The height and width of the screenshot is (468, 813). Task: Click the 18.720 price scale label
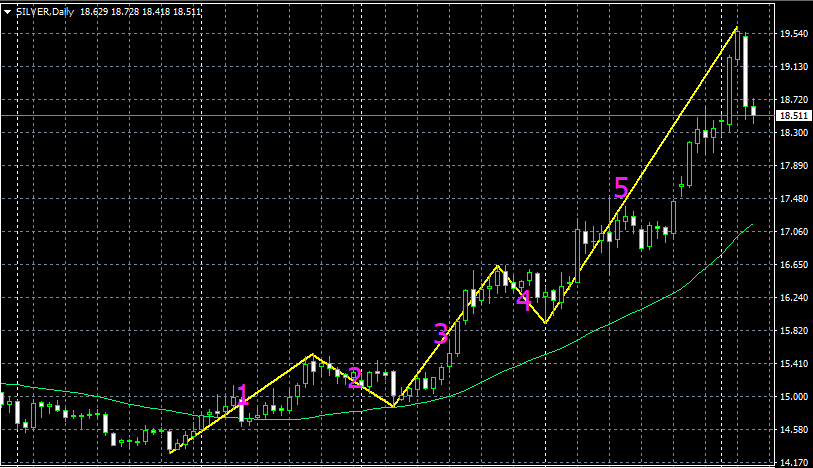click(794, 100)
